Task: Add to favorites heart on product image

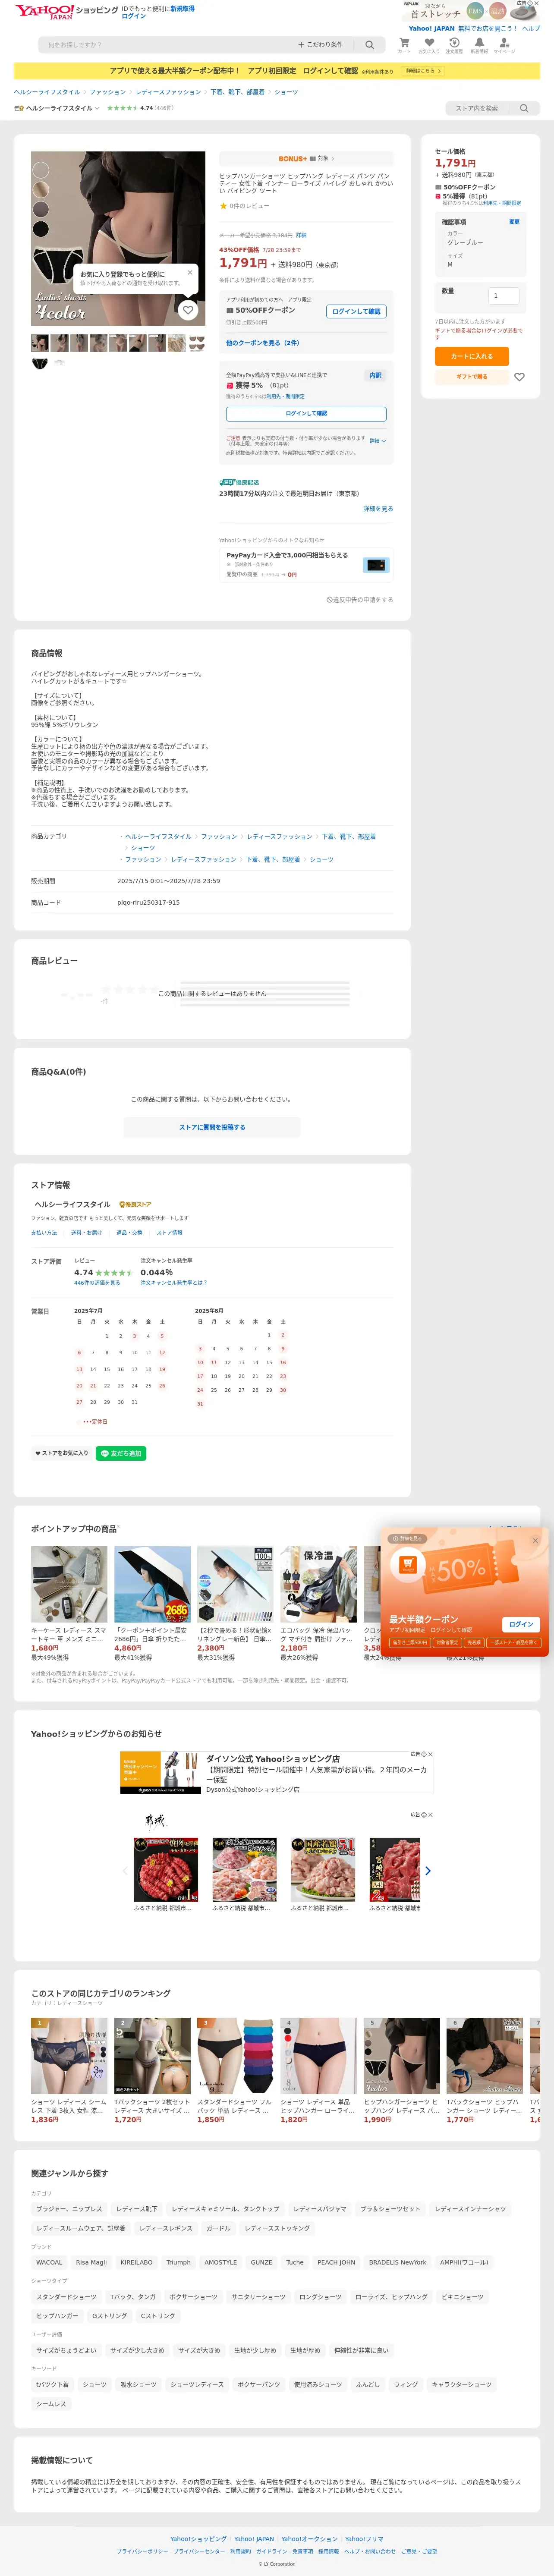Action: tap(188, 310)
